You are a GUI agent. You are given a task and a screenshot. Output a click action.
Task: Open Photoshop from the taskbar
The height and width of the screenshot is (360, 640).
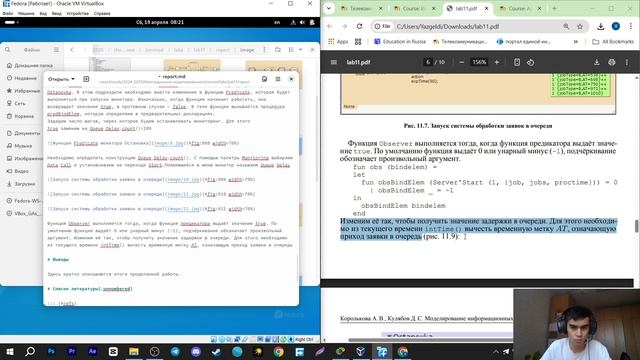pos(51,351)
